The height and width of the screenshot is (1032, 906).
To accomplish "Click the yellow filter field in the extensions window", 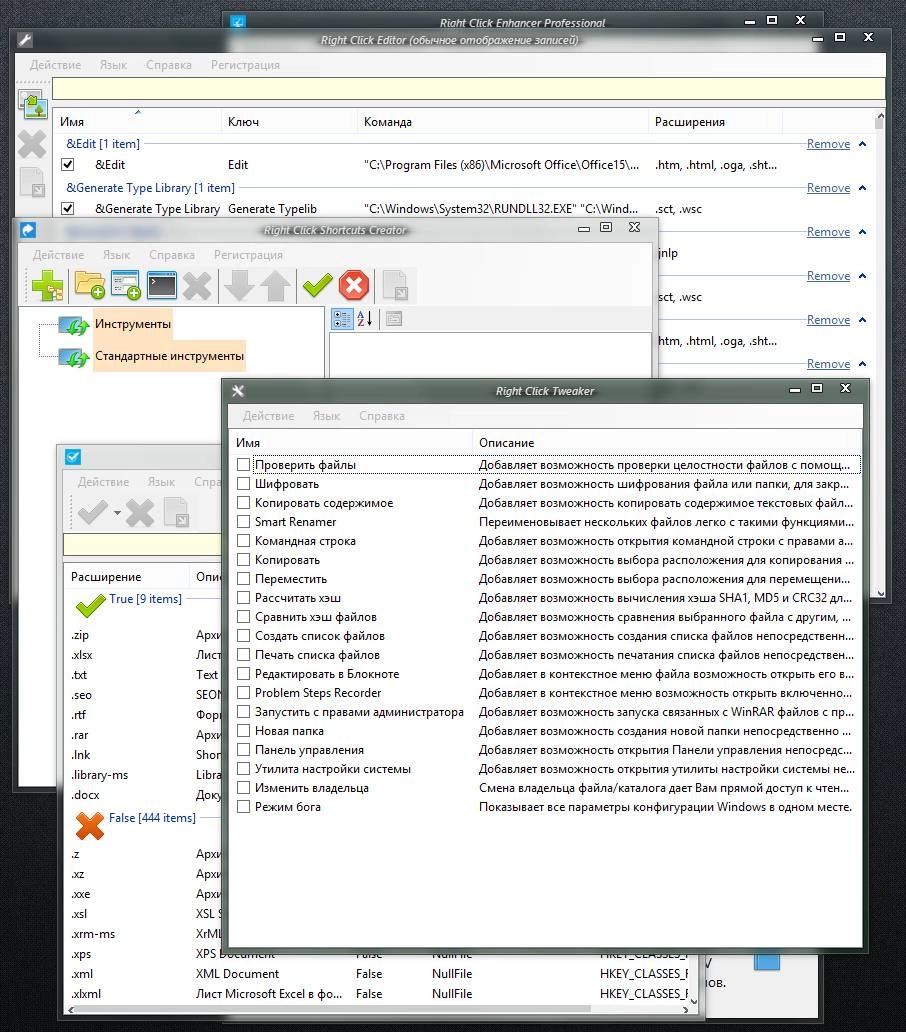I will click(x=142, y=544).
